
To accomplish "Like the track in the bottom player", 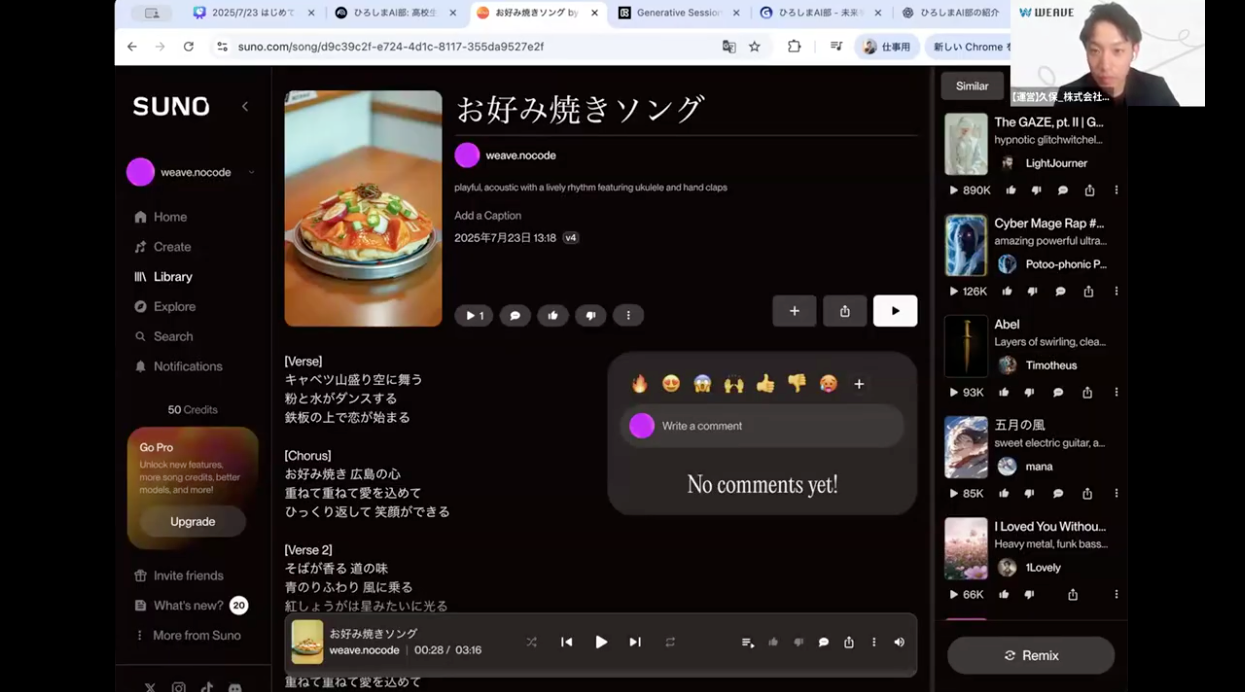I will [773, 642].
